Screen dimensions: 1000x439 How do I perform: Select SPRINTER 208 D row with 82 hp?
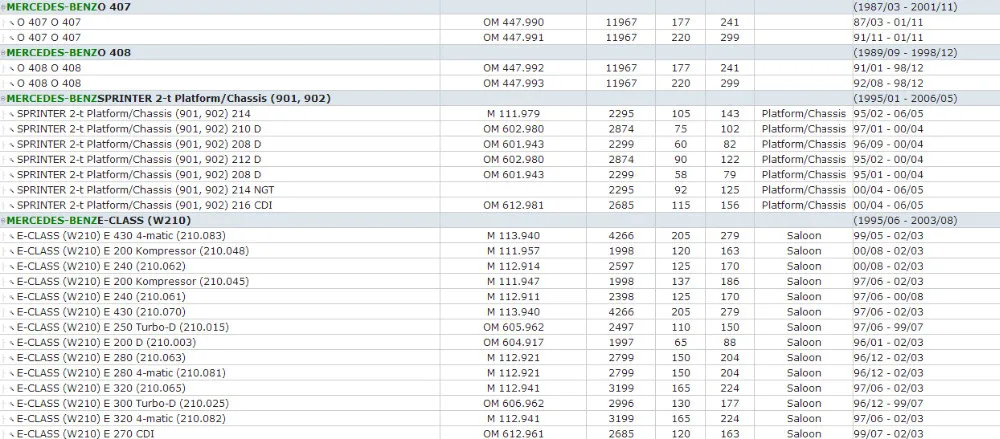(500, 144)
